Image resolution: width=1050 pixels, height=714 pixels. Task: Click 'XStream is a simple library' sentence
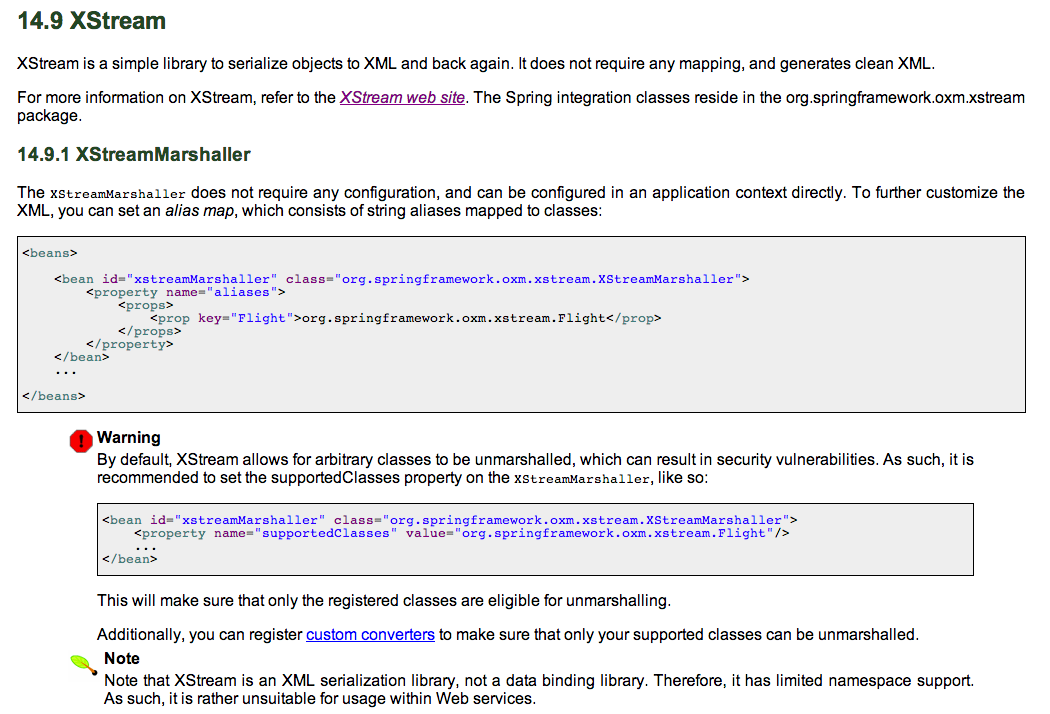click(x=475, y=64)
